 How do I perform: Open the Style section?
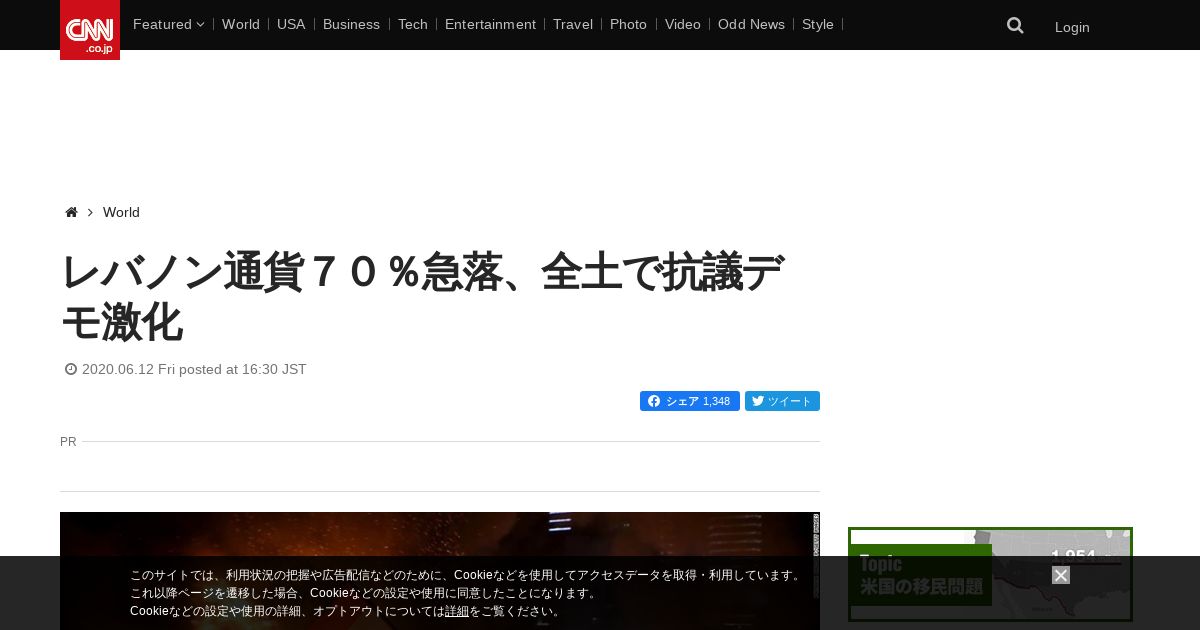(x=818, y=24)
